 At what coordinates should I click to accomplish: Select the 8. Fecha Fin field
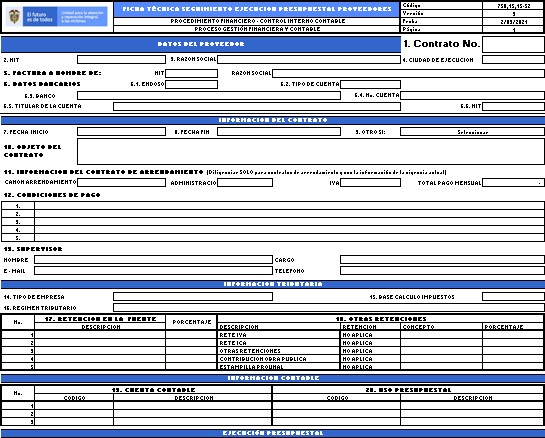tap(279, 132)
